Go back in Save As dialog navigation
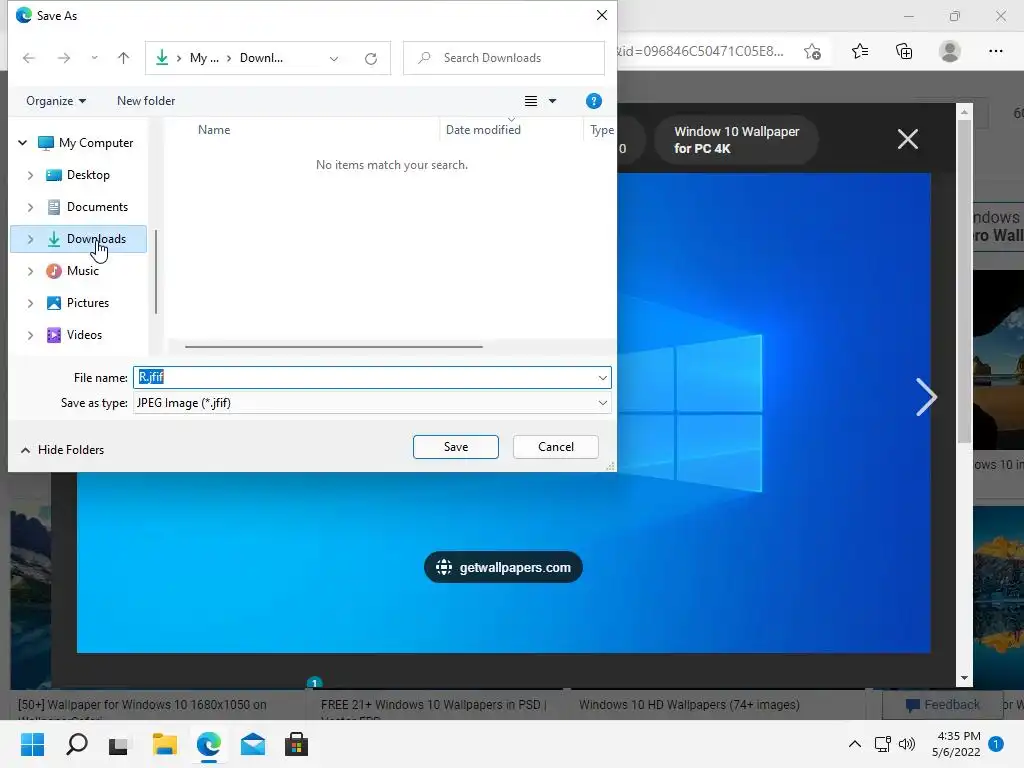The width and height of the screenshot is (1024, 768). pyautogui.click(x=29, y=58)
